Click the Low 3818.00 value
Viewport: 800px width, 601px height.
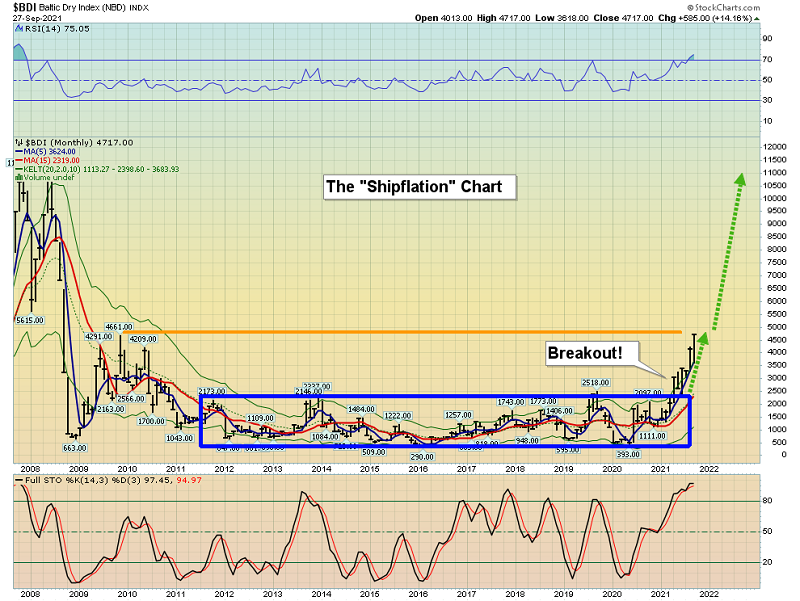pos(562,18)
